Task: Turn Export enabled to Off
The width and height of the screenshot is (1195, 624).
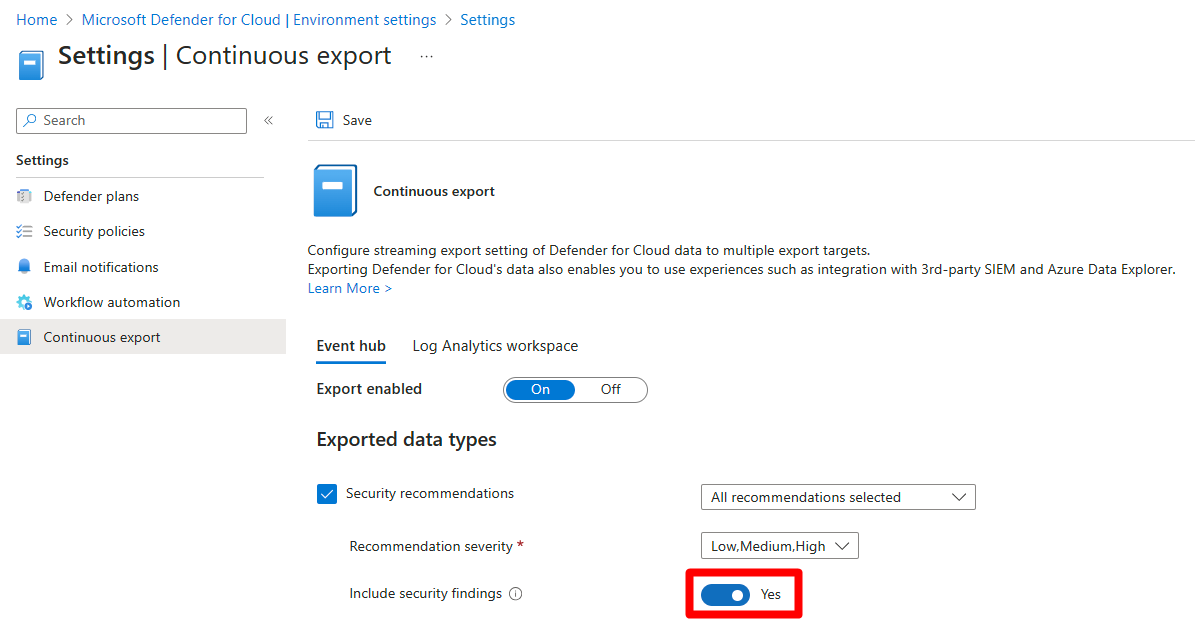Action: 610,389
